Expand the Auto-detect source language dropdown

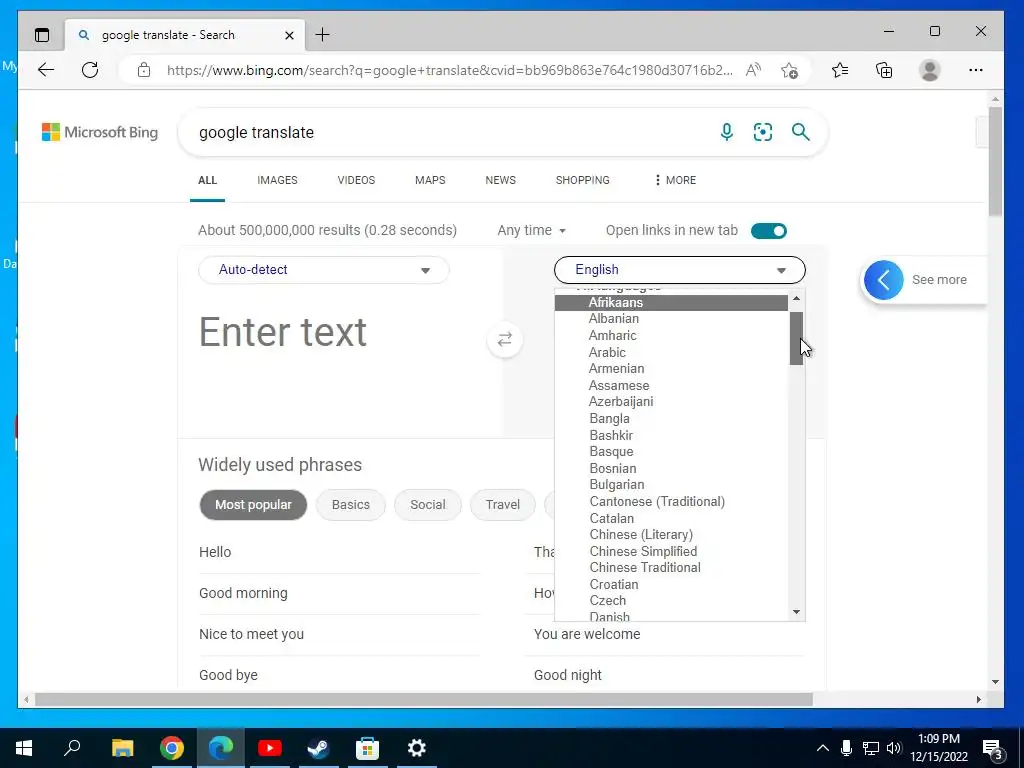(x=324, y=270)
